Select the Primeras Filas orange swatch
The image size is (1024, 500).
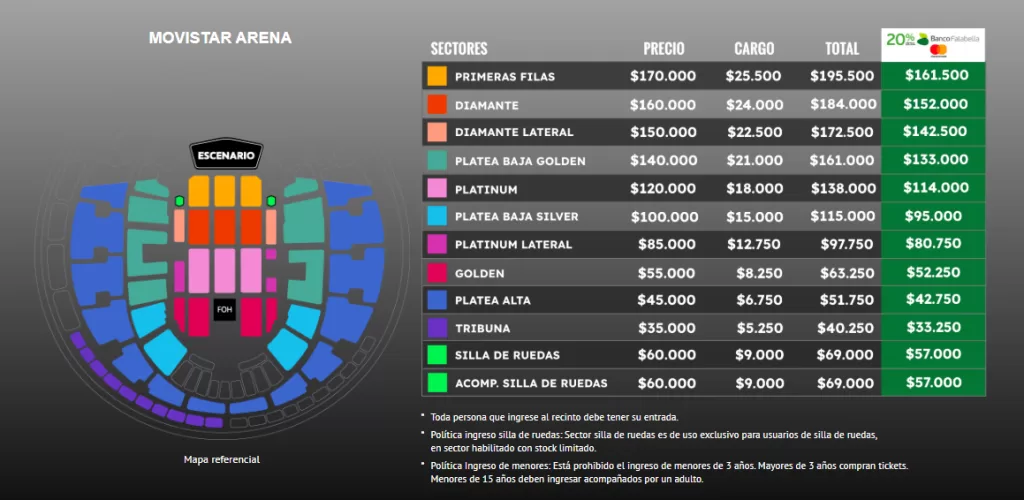coord(437,76)
